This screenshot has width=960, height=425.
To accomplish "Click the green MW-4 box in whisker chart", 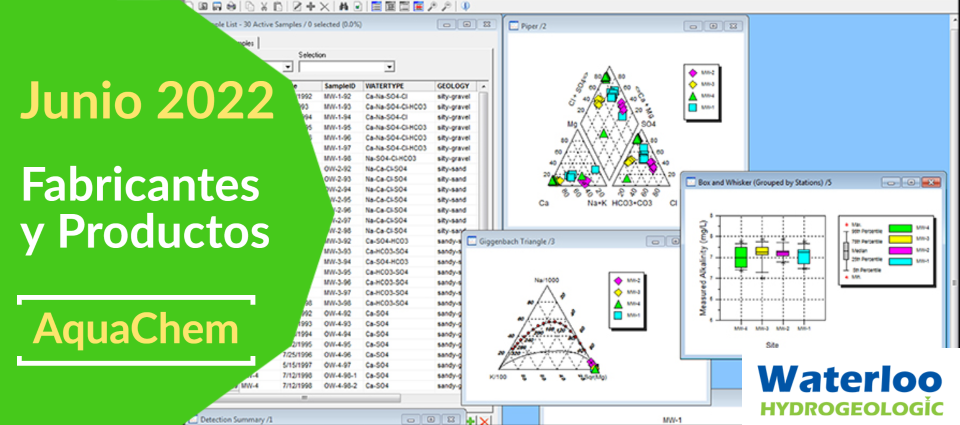I will tap(741, 257).
